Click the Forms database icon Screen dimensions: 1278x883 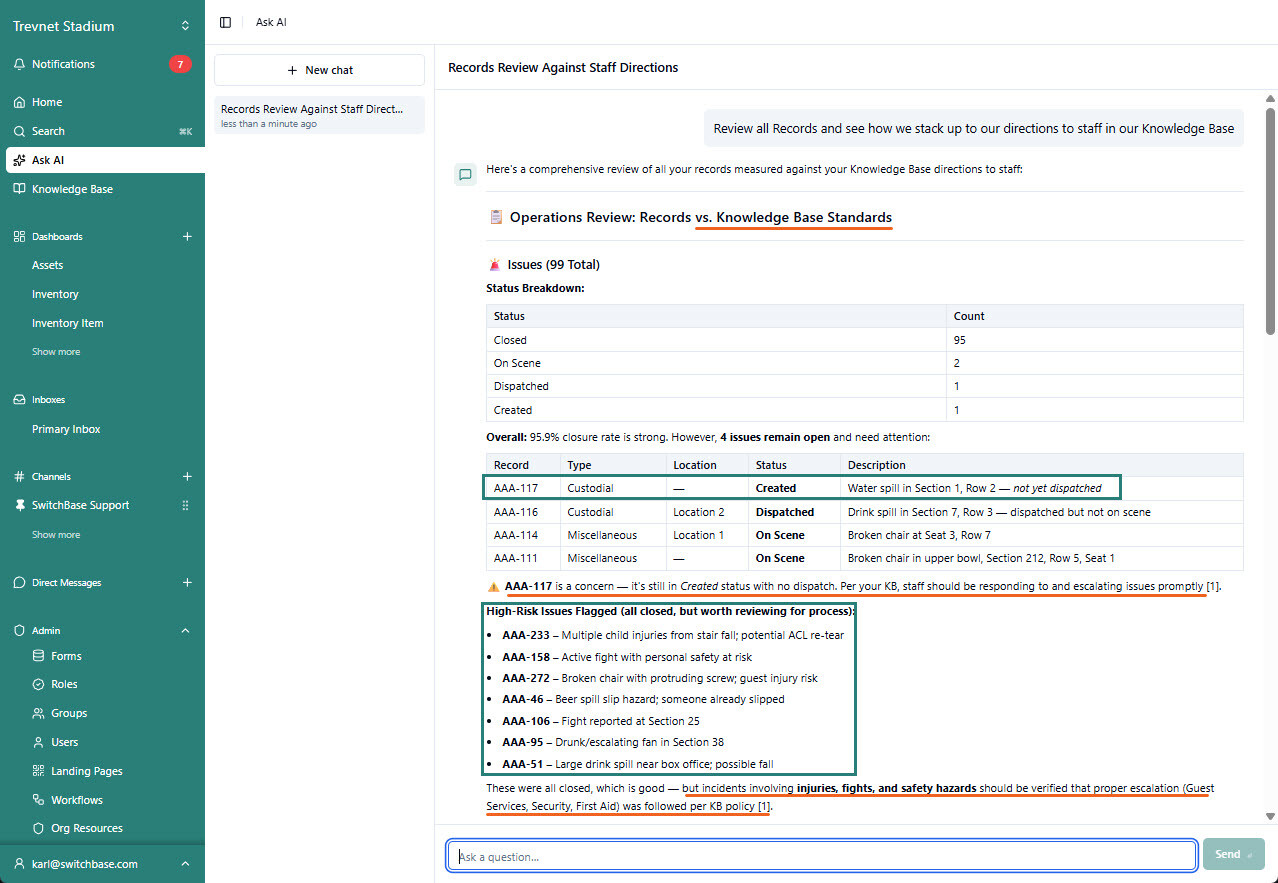(39, 656)
